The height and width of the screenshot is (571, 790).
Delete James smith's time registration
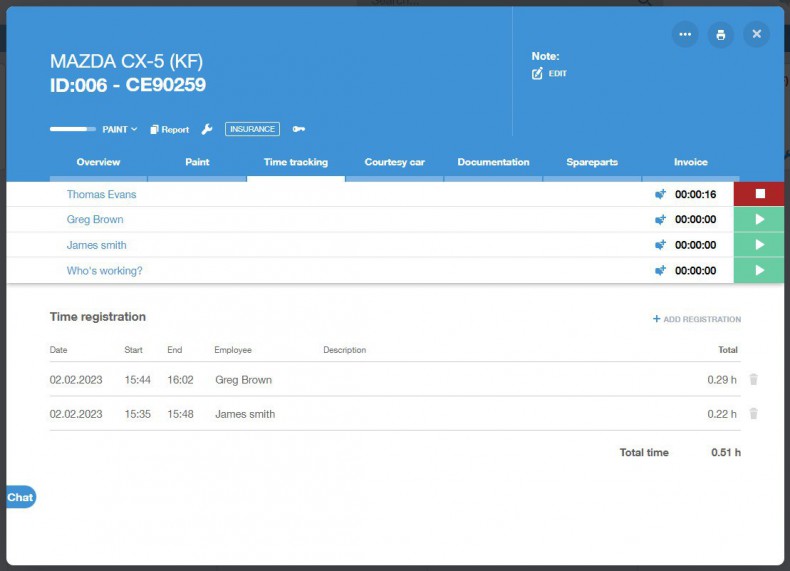(753, 414)
